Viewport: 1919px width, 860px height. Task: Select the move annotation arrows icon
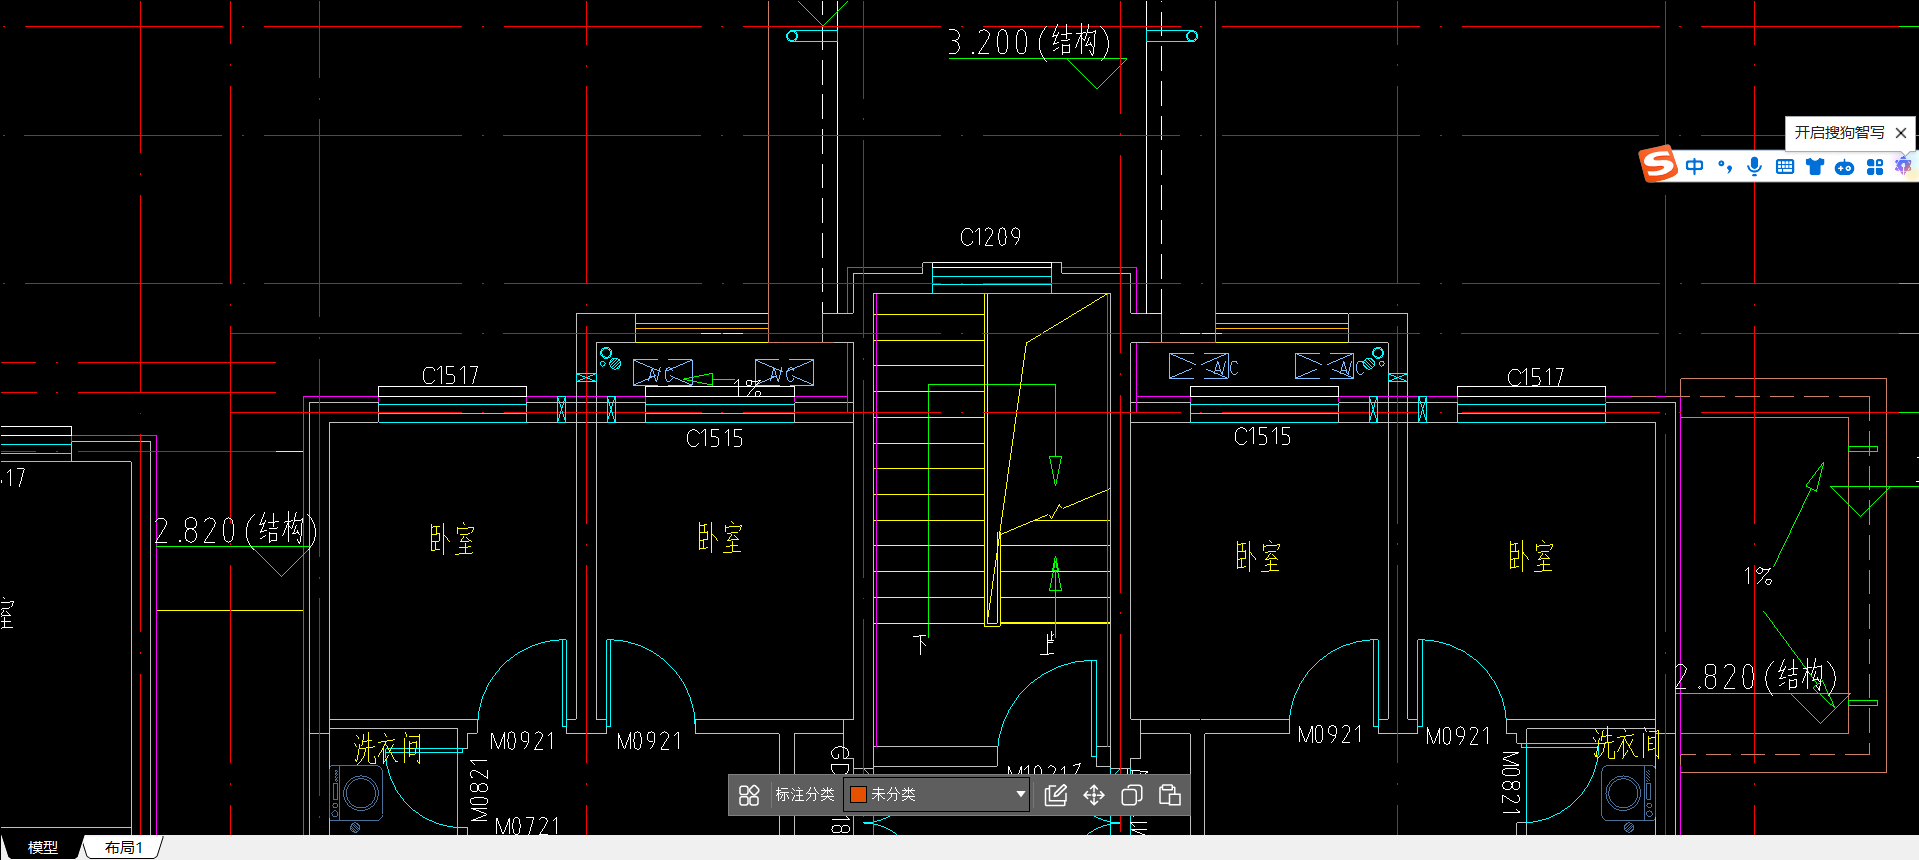tap(1094, 795)
